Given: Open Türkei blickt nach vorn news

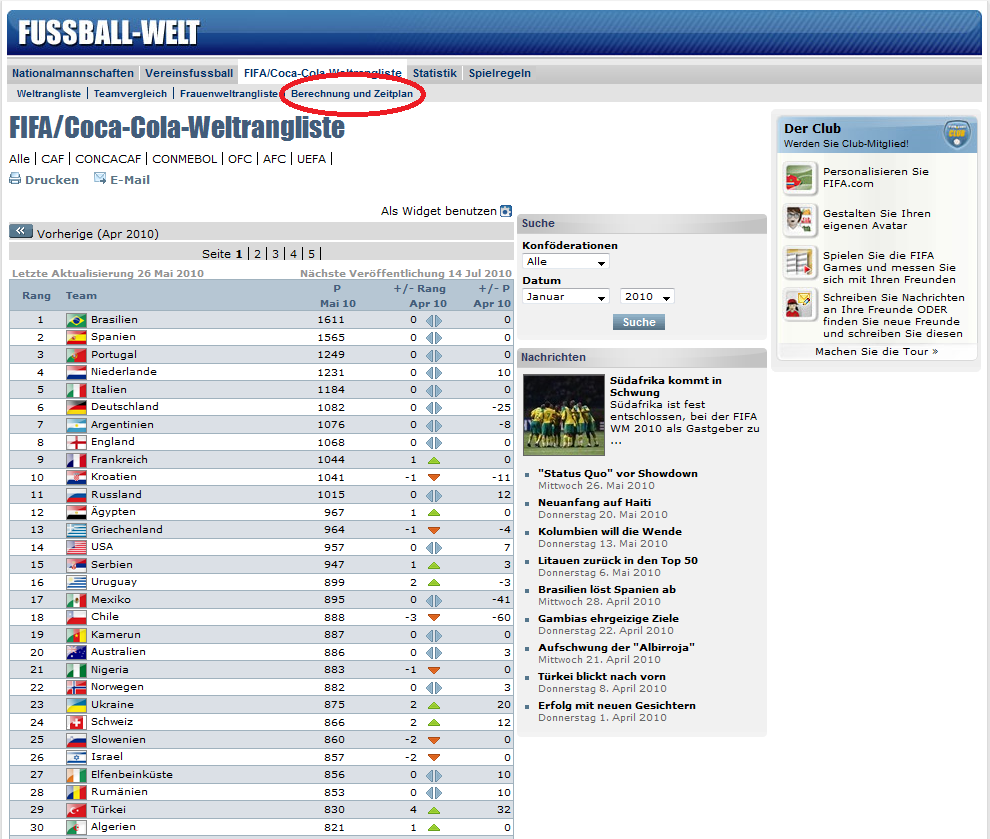Looking at the screenshot, I should click(x=602, y=677).
